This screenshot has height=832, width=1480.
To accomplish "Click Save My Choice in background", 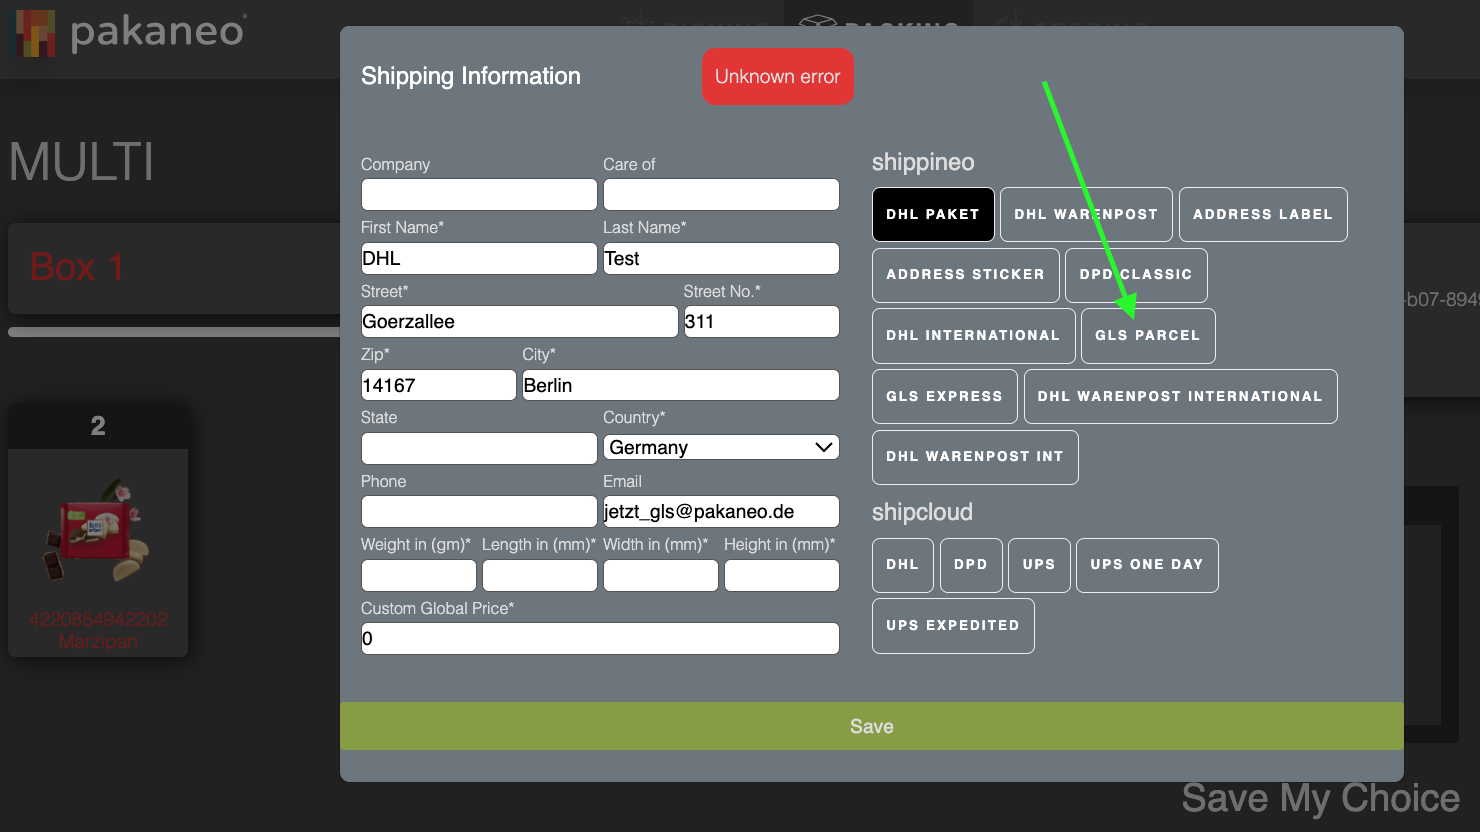I will click(x=1320, y=798).
